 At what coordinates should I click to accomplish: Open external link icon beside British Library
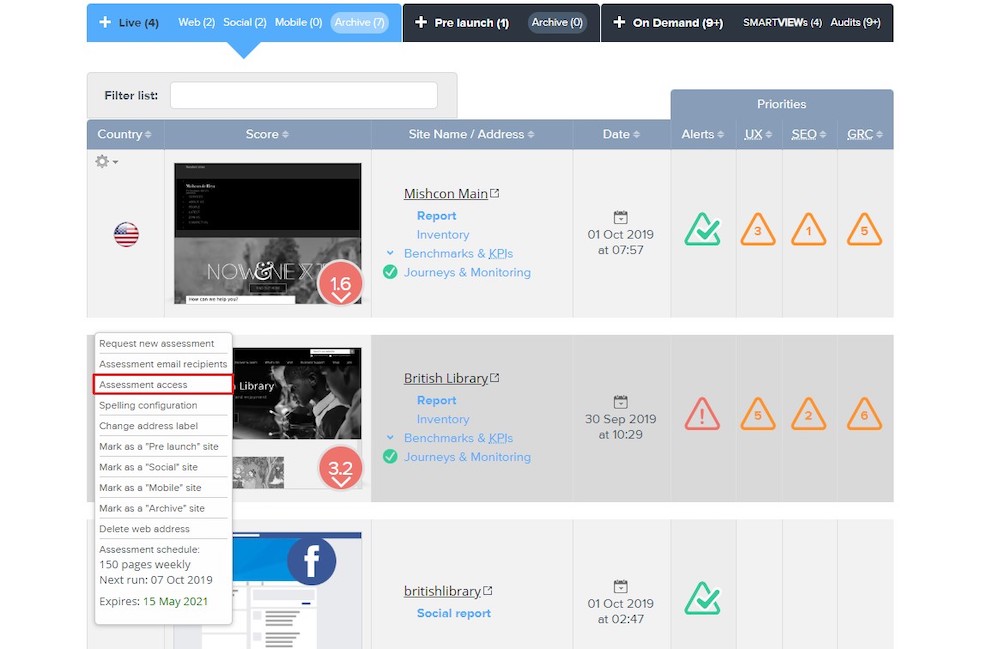(x=495, y=377)
